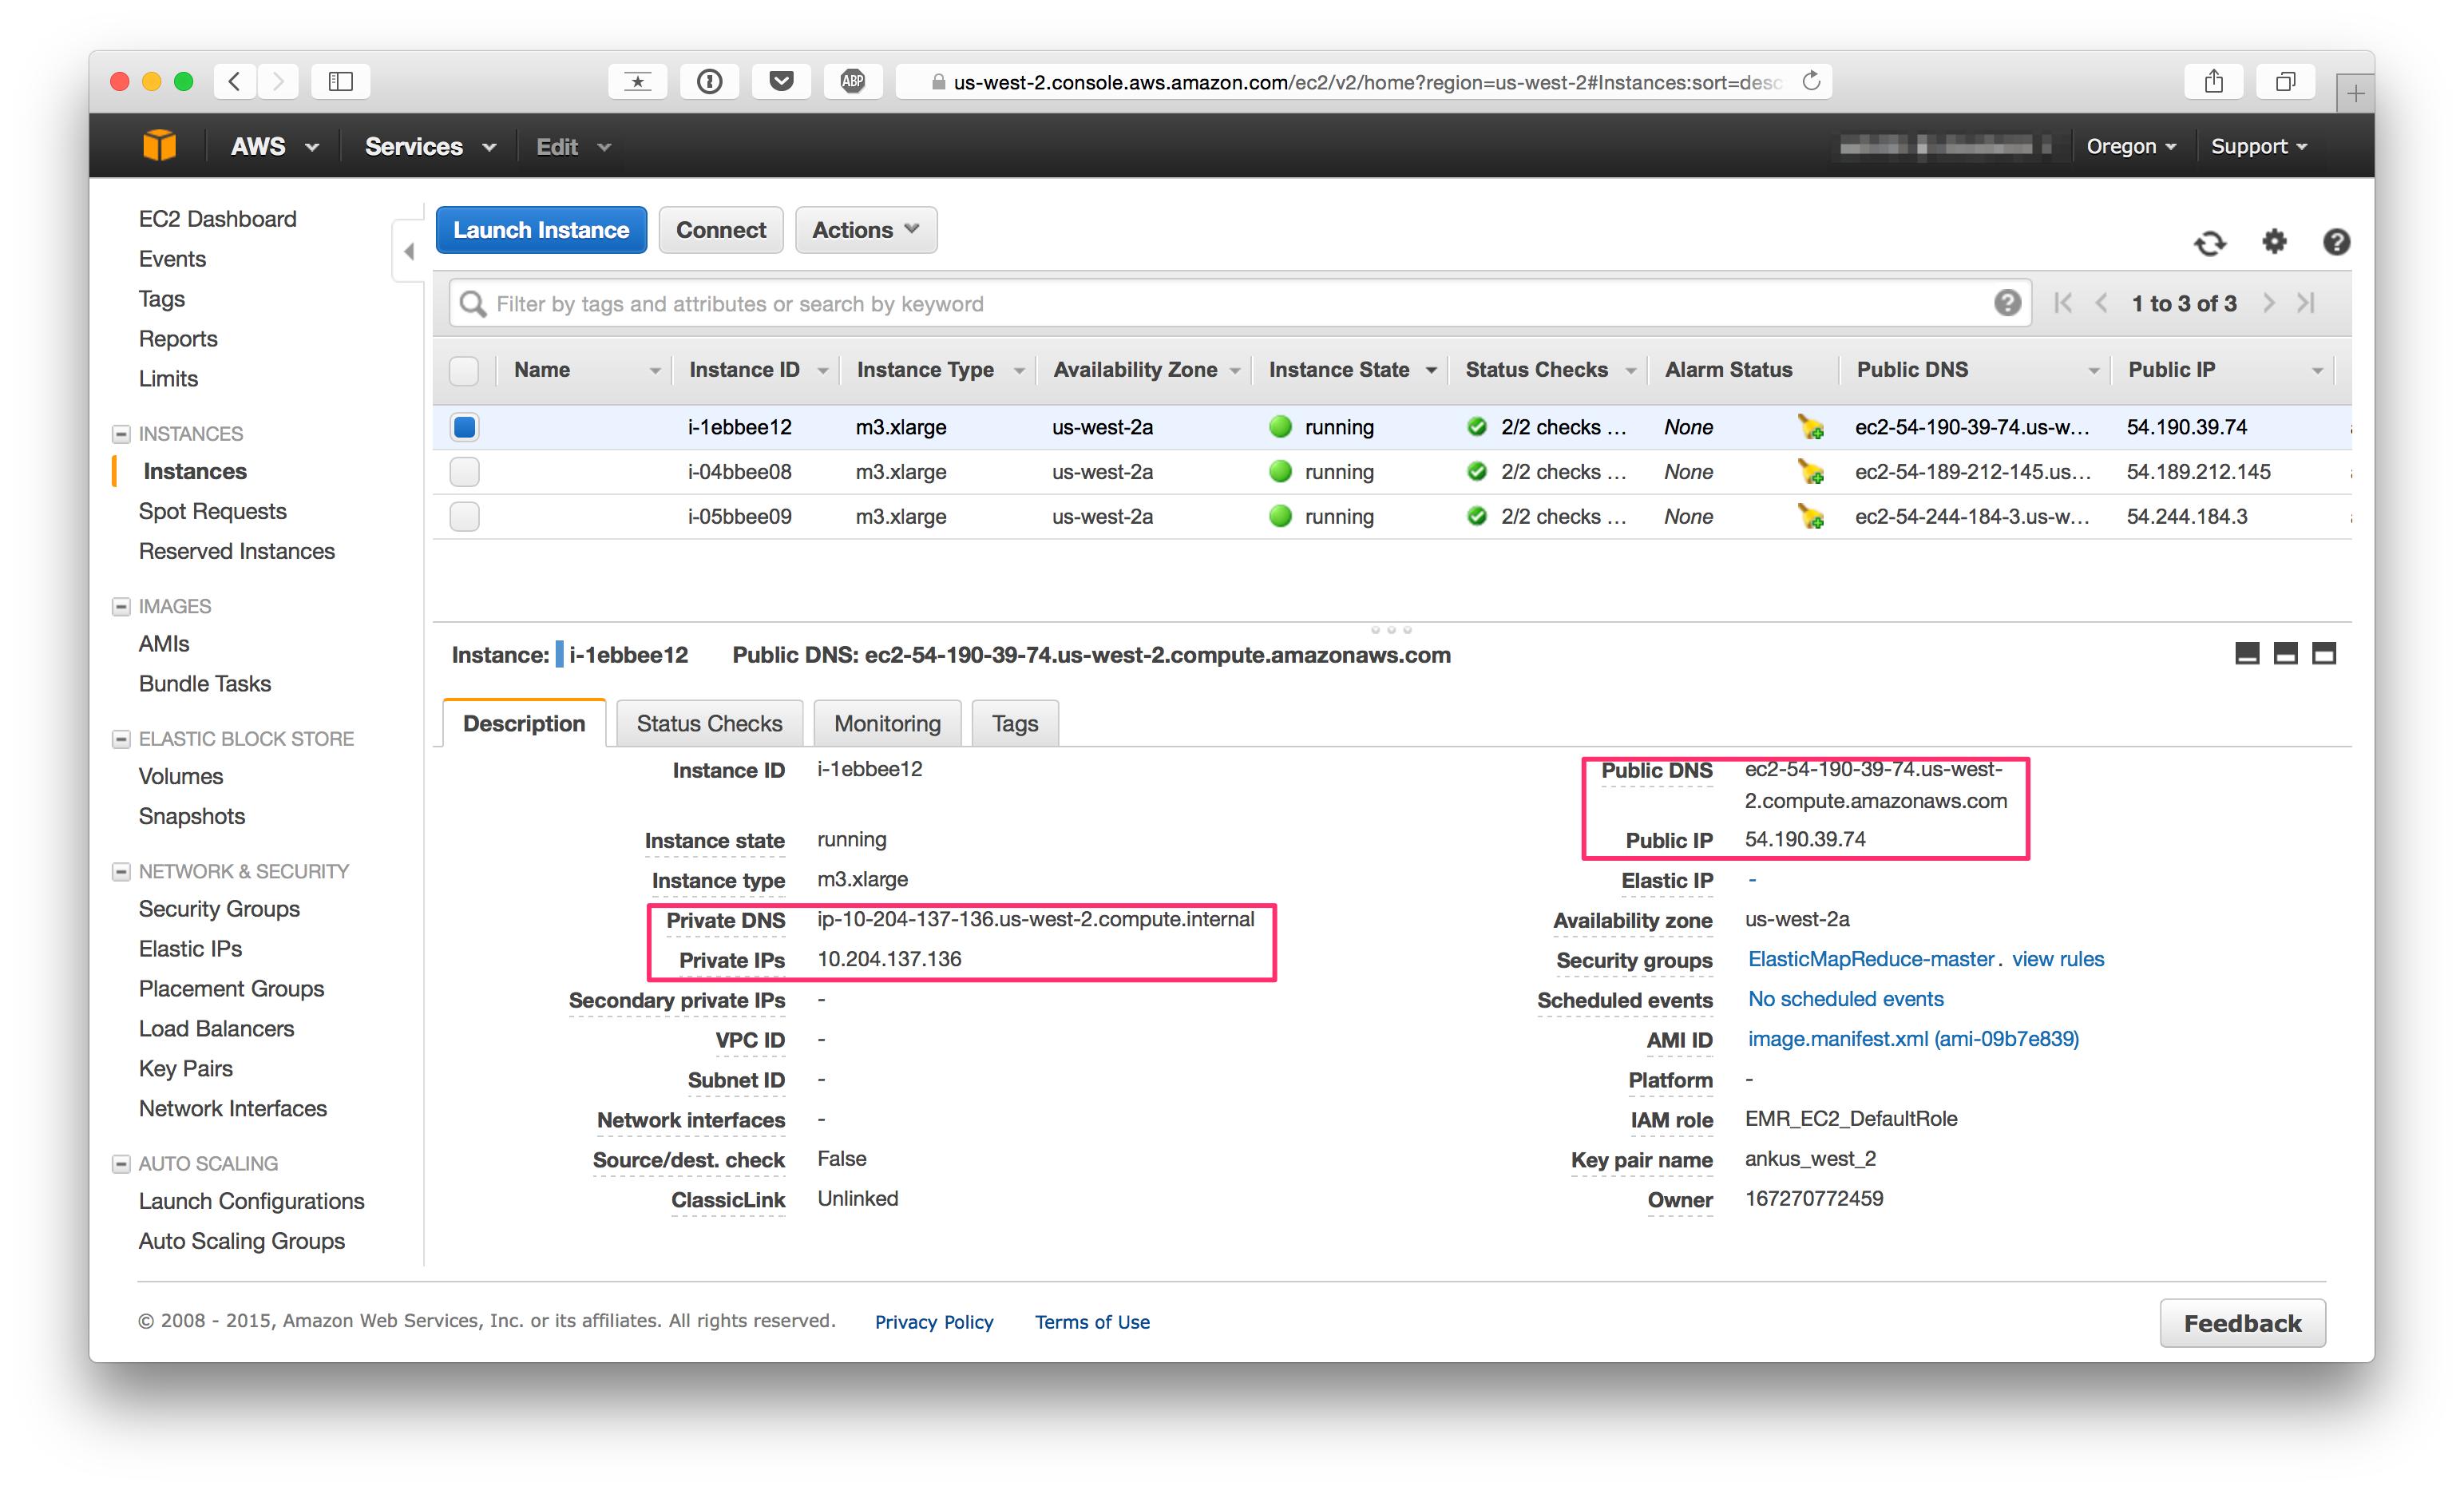Click the Feedback button
The height and width of the screenshot is (1490, 2464).
click(x=2242, y=1323)
